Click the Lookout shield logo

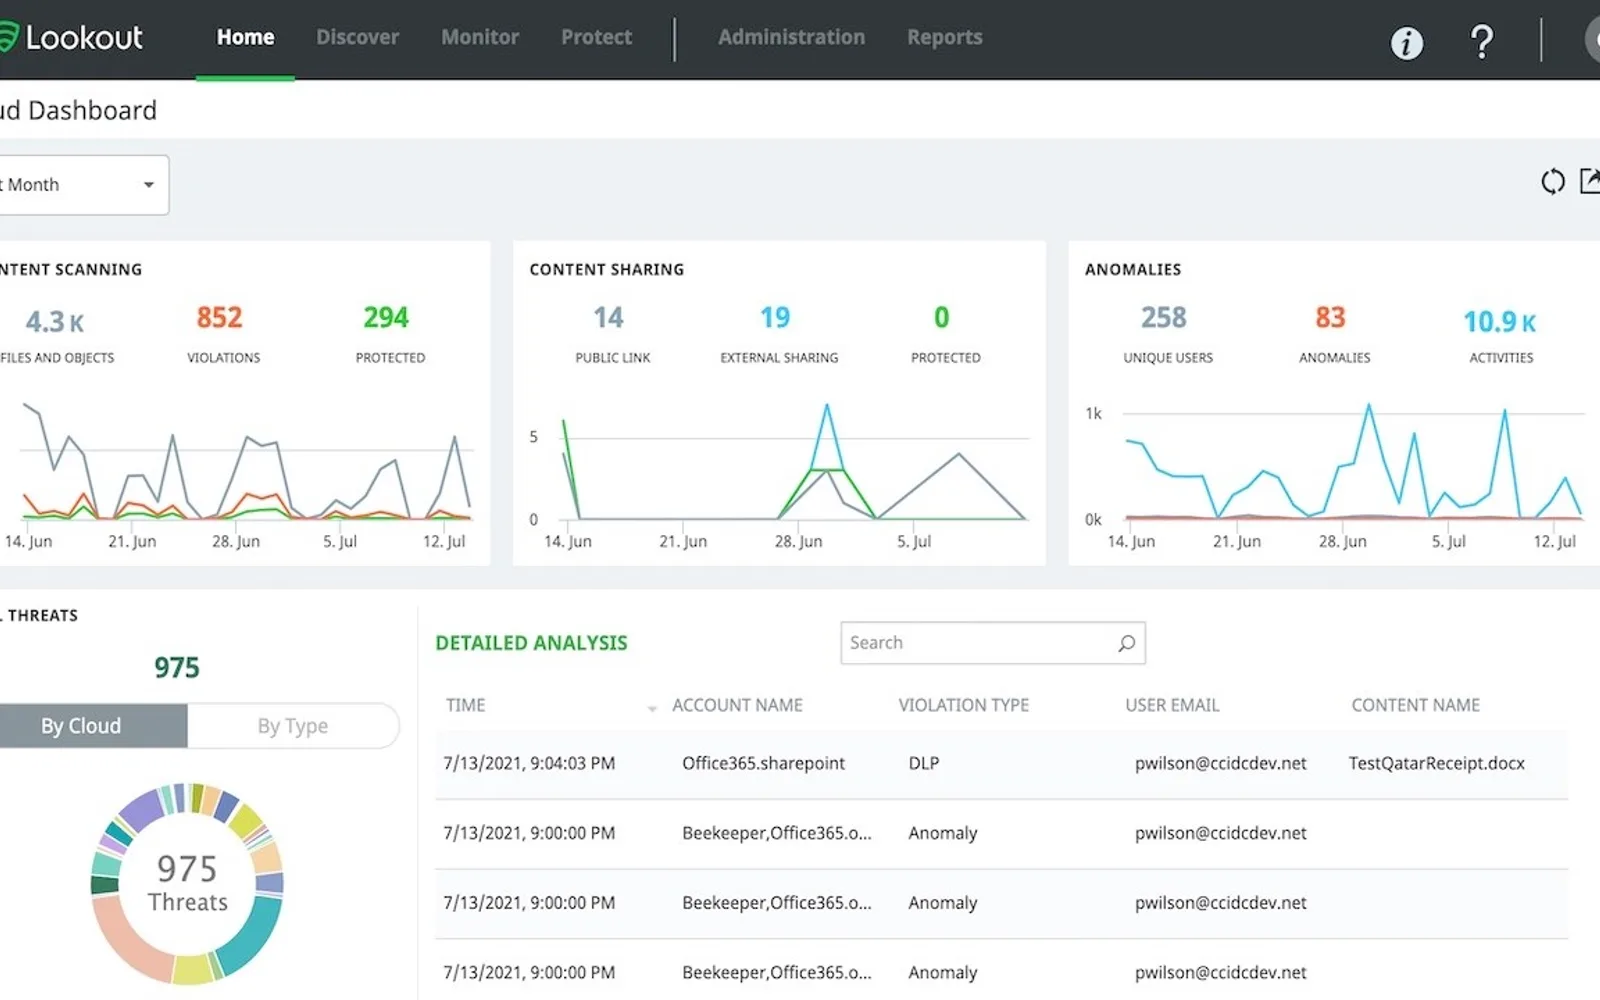coord(8,37)
